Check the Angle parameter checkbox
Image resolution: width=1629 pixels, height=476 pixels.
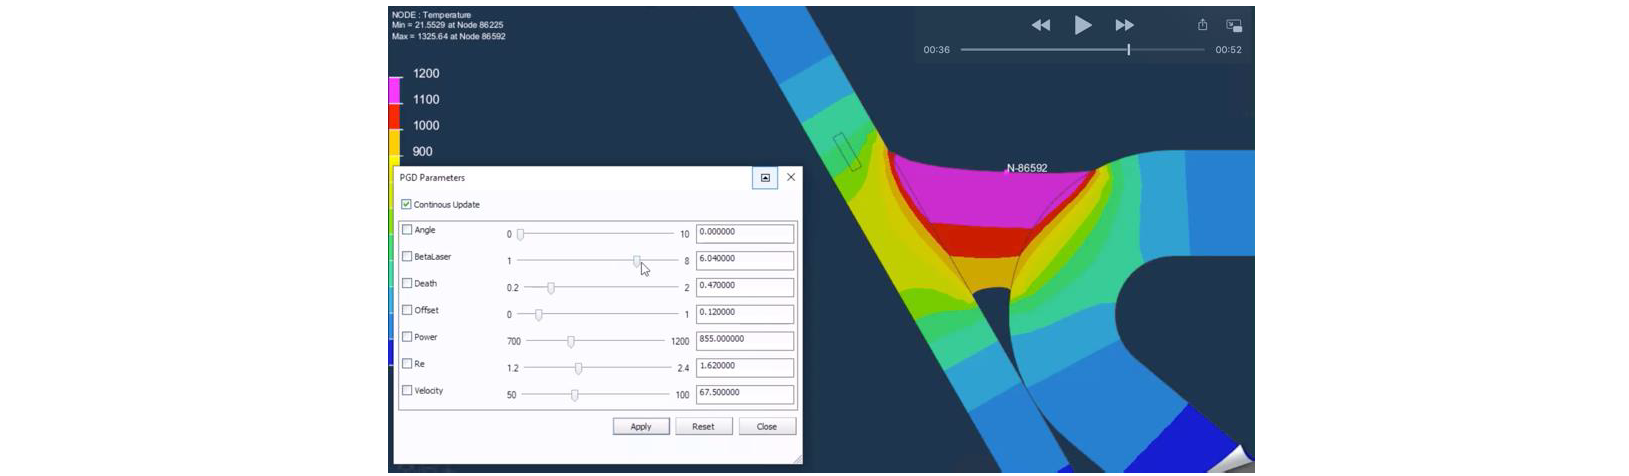tap(407, 230)
